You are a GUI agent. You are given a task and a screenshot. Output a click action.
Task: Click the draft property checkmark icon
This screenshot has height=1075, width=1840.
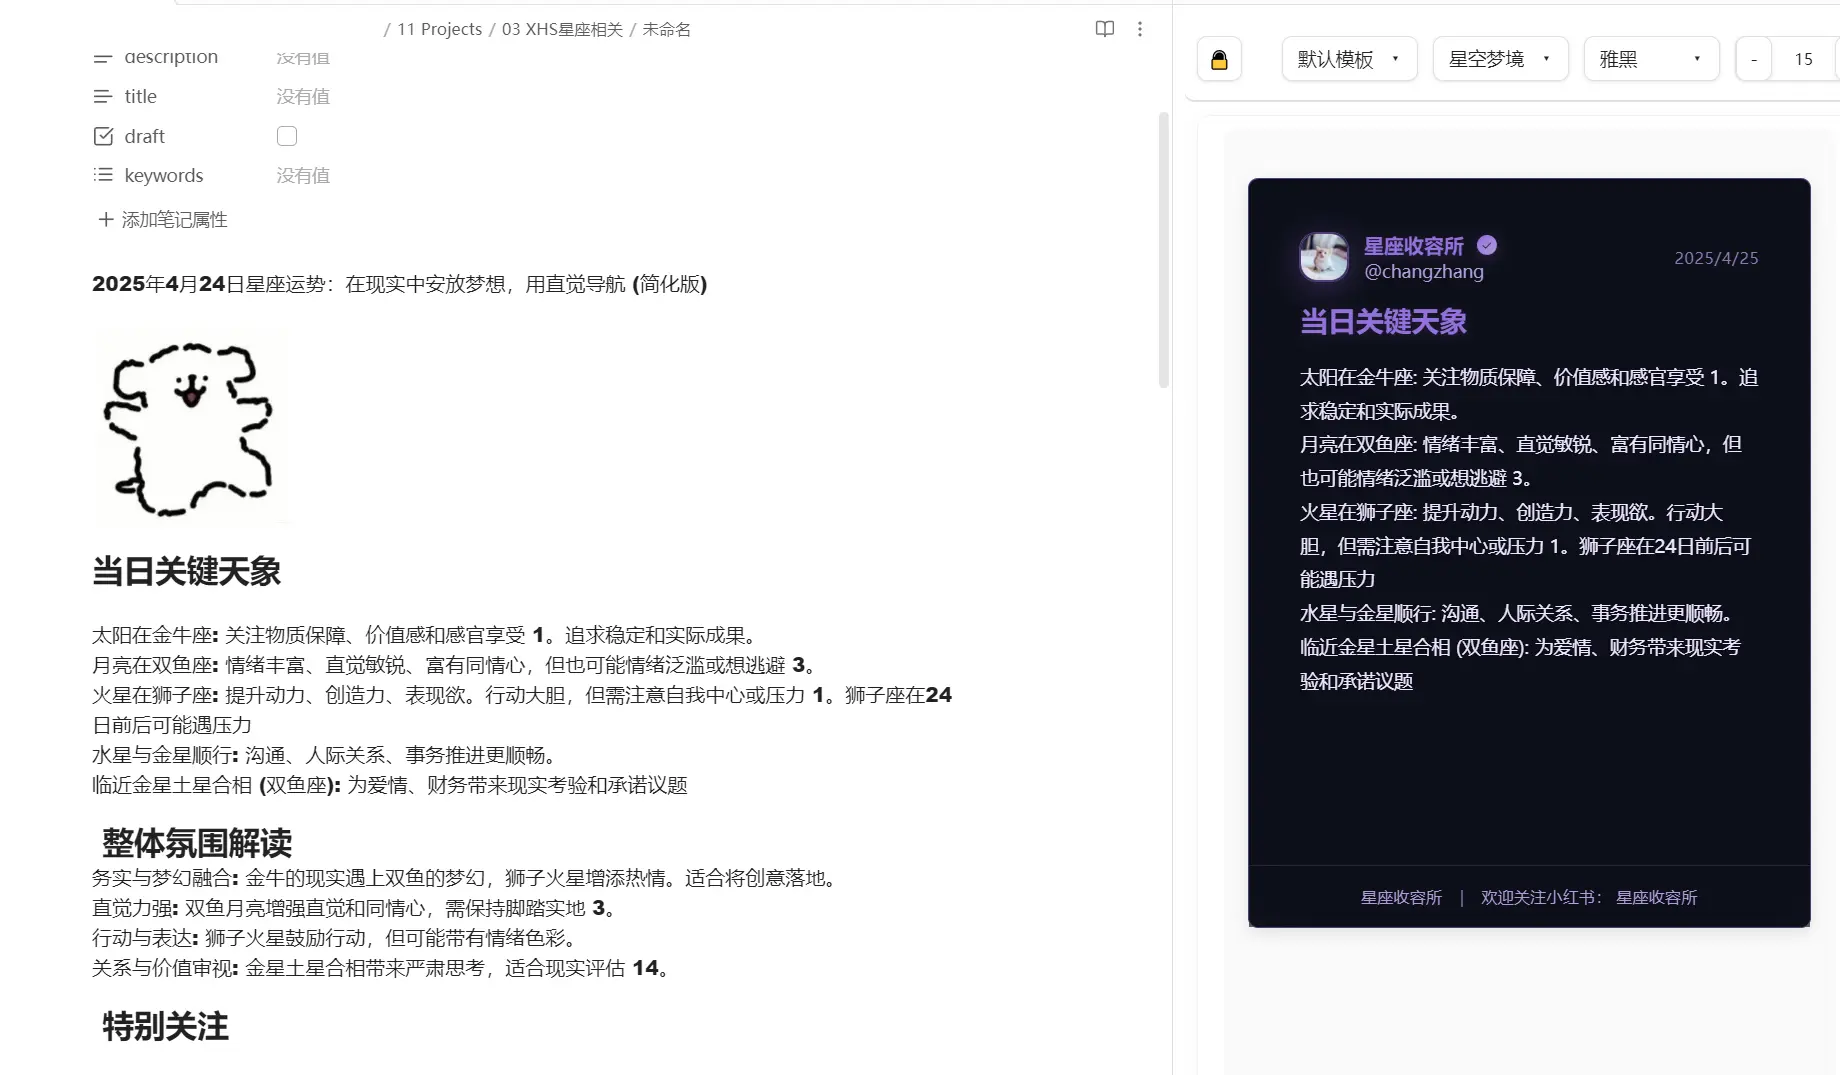tap(103, 136)
